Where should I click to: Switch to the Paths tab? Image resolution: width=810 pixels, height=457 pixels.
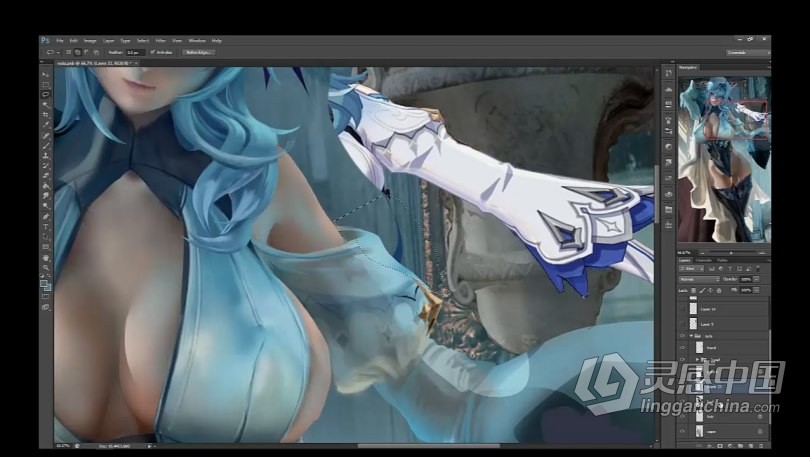point(722,260)
